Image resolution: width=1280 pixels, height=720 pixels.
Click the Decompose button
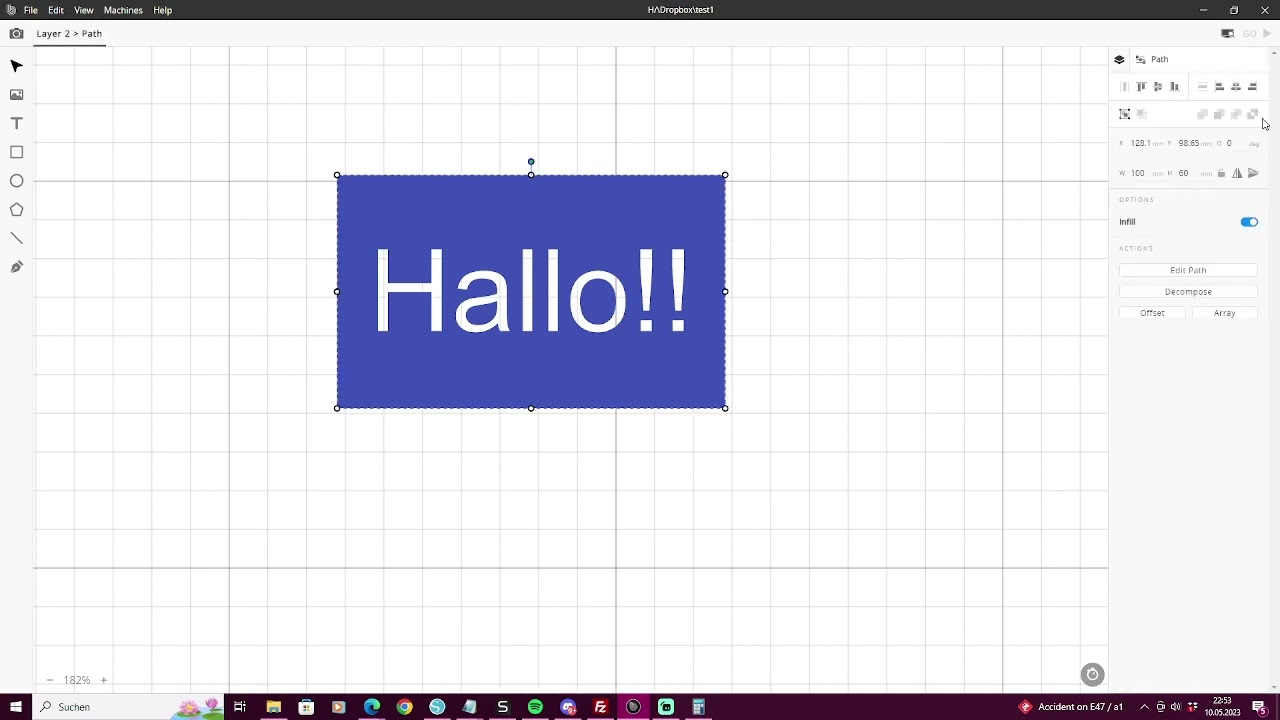pos(1188,292)
